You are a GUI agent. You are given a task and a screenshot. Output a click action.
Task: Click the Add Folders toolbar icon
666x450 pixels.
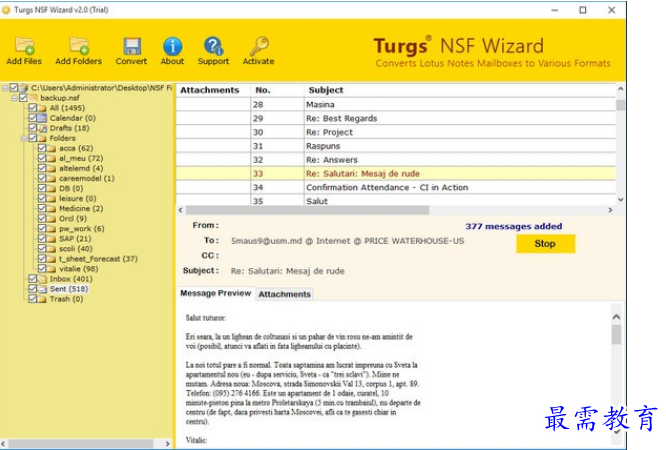(79, 46)
